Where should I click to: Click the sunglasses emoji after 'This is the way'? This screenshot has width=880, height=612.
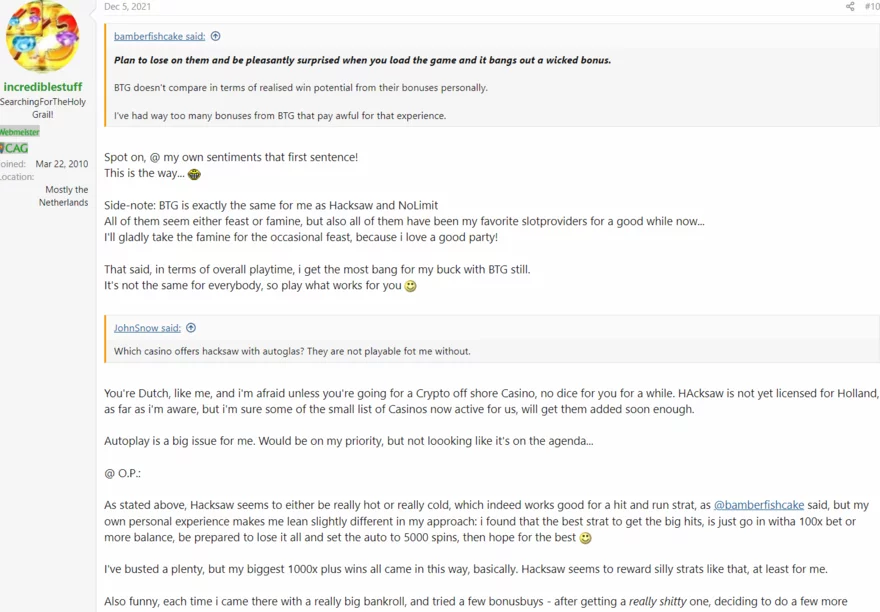click(194, 174)
